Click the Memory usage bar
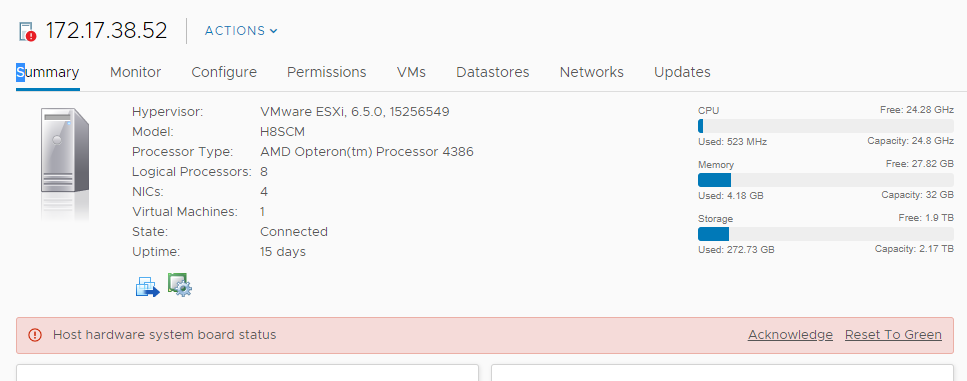 click(x=826, y=180)
